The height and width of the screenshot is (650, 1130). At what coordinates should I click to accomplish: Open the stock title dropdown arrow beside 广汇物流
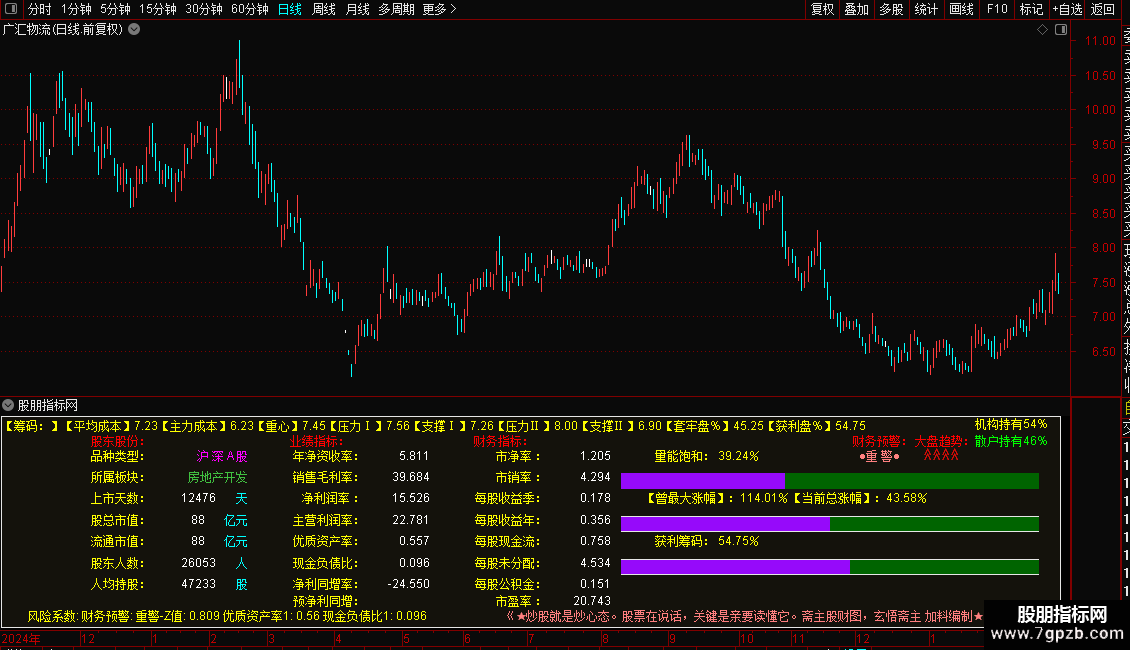134,30
